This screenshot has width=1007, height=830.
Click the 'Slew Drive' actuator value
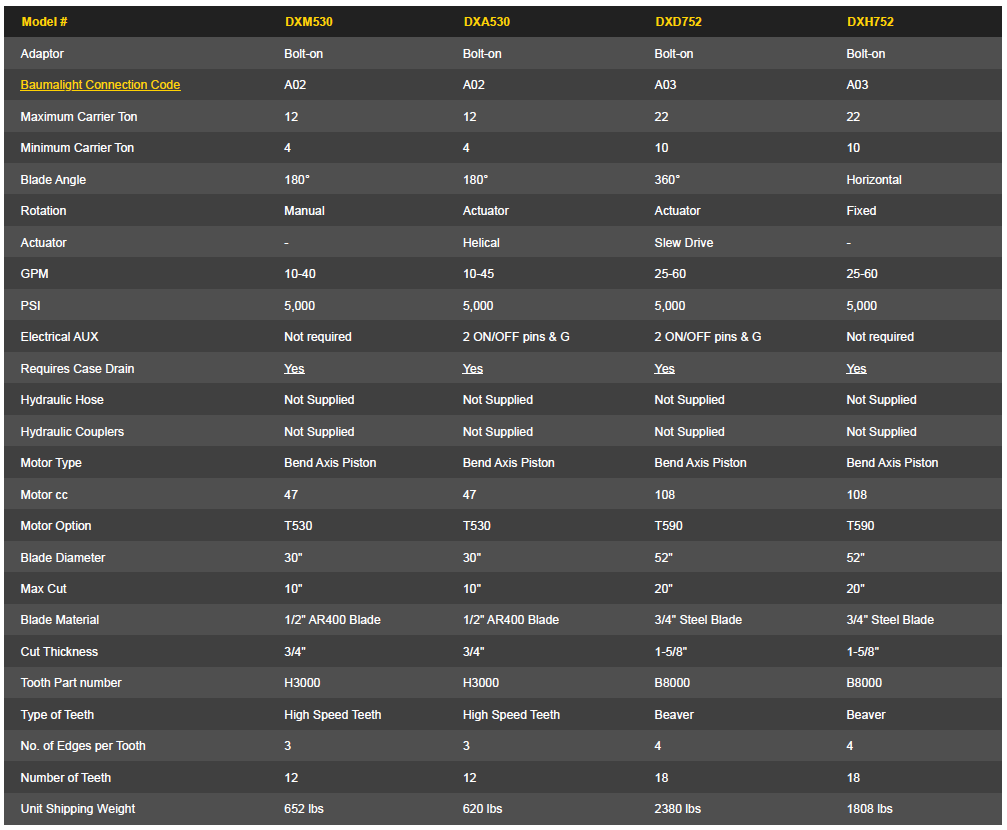tap(684, 243)
